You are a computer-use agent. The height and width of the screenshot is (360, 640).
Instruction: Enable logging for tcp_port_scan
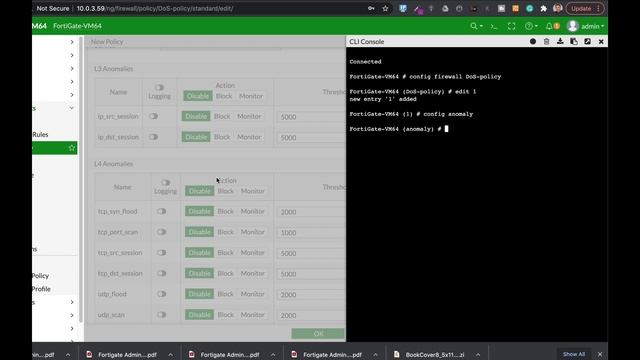(162, 232)
